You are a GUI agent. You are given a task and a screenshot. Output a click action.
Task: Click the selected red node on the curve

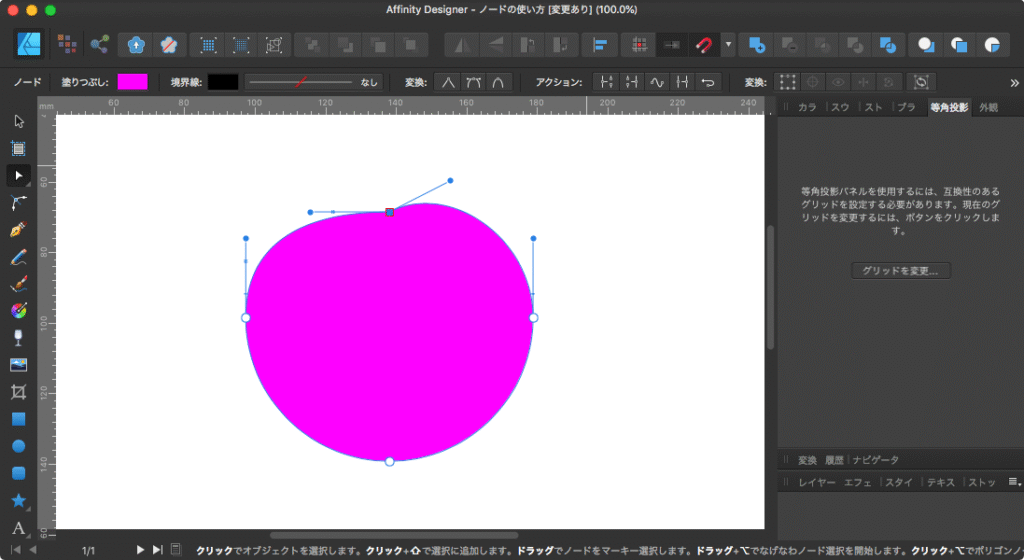(390, 212)
